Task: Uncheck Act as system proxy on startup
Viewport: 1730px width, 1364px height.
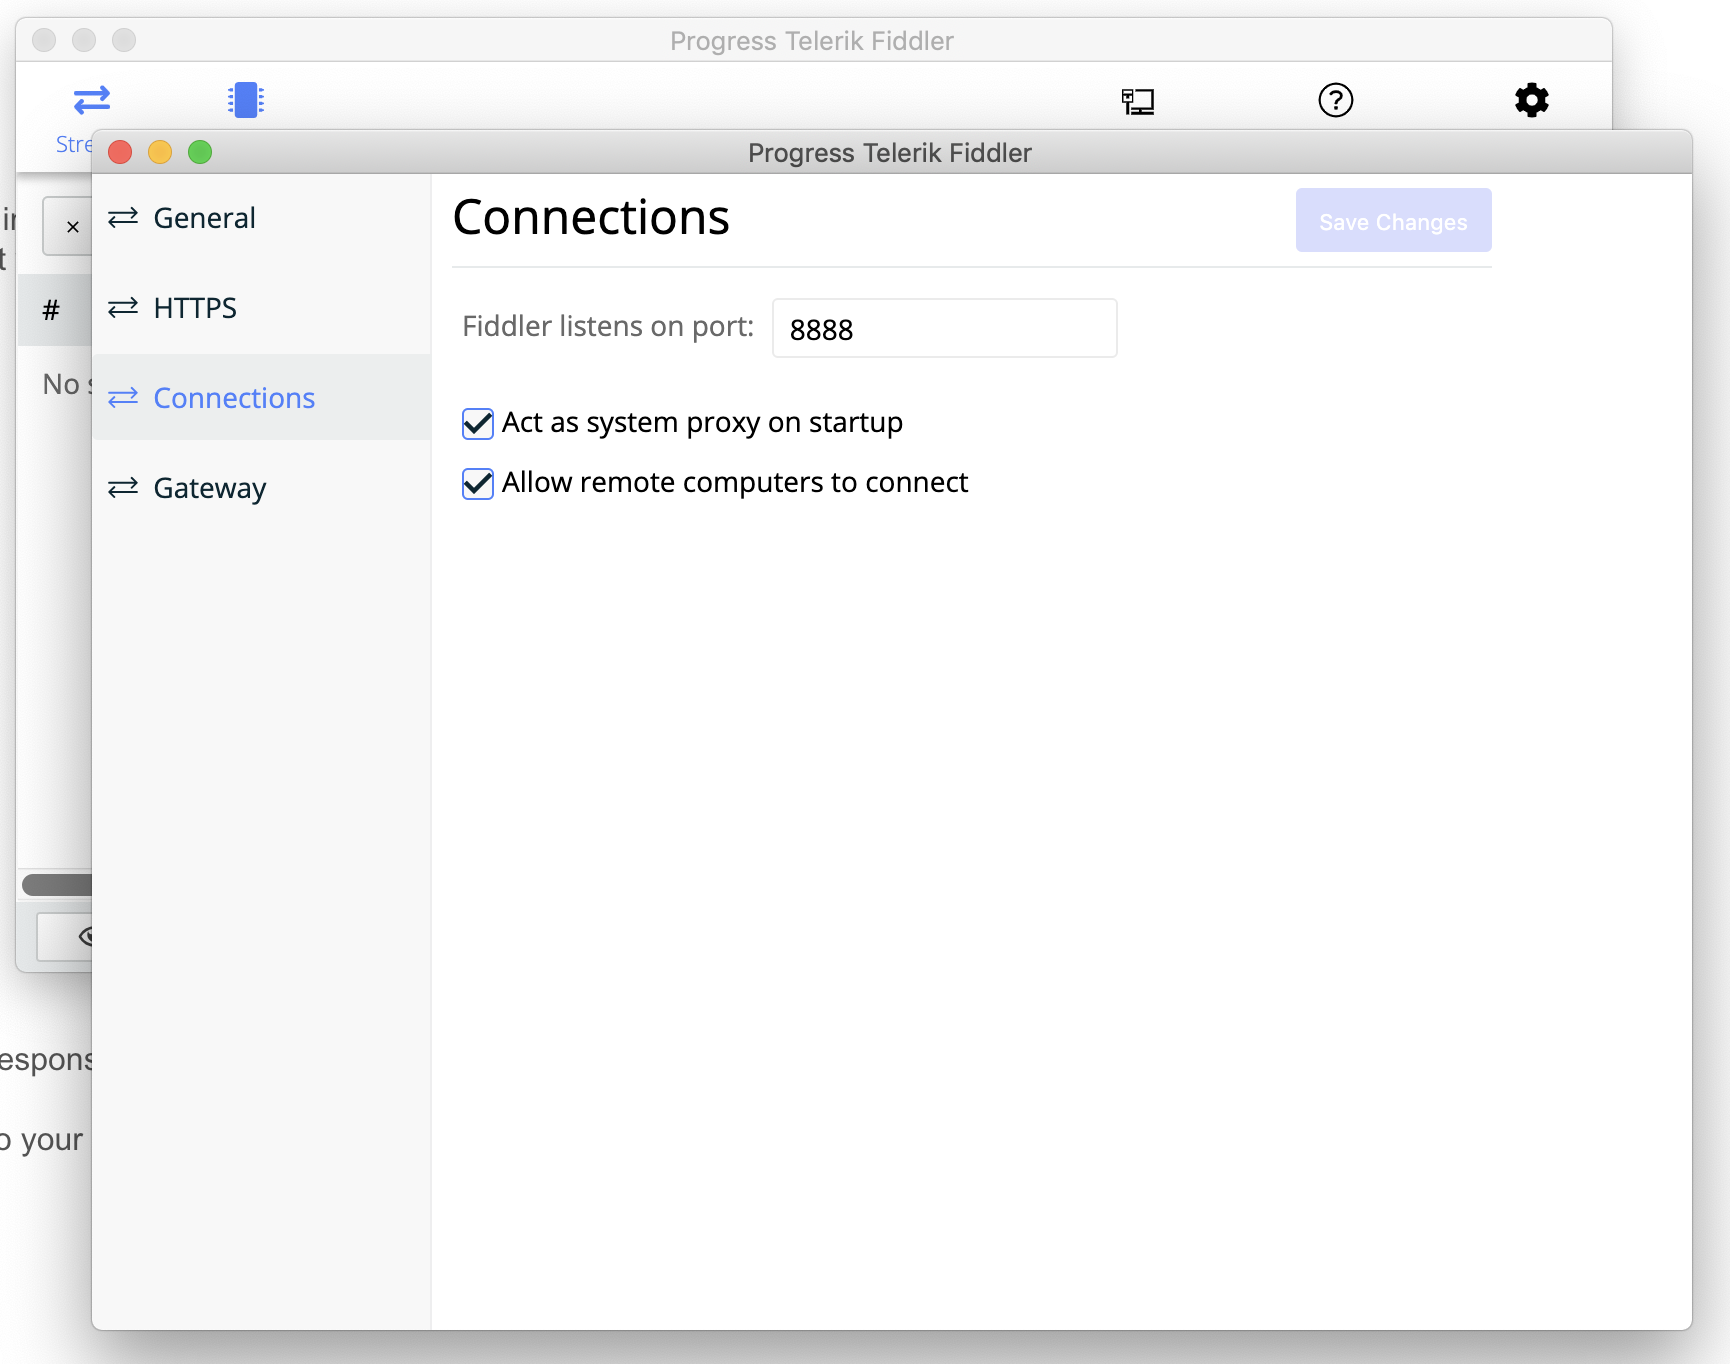Action: click(x=478, y=424)
